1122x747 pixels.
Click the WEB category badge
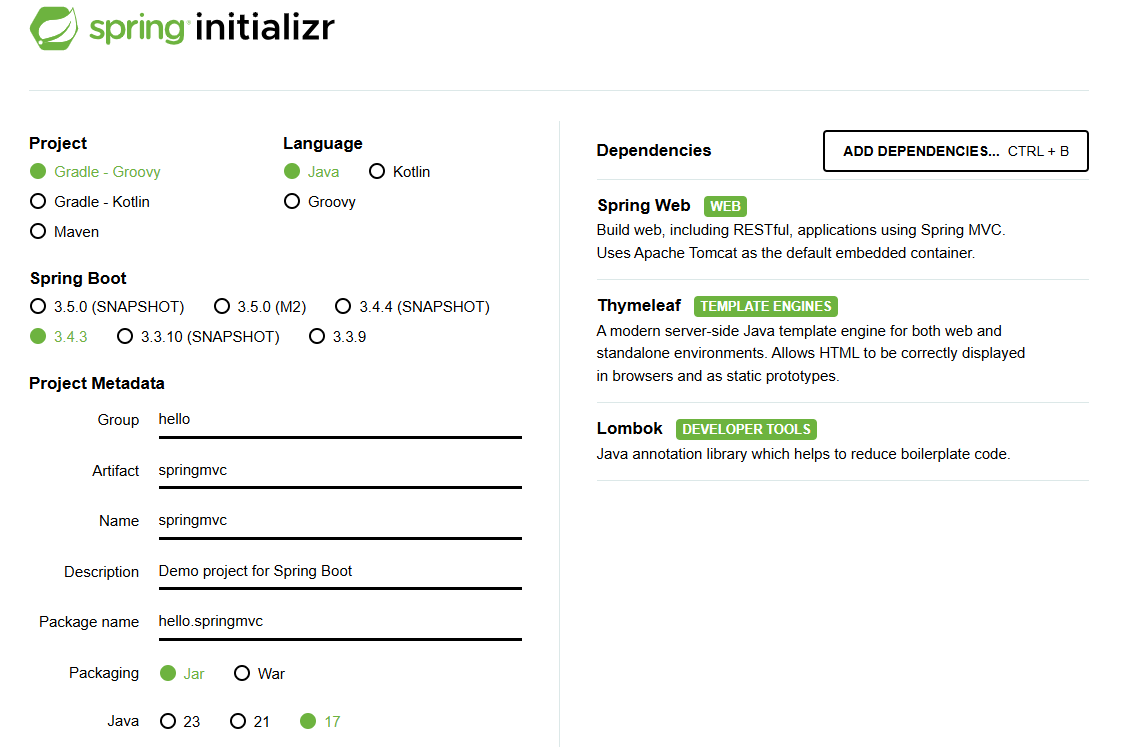[725, 206]
